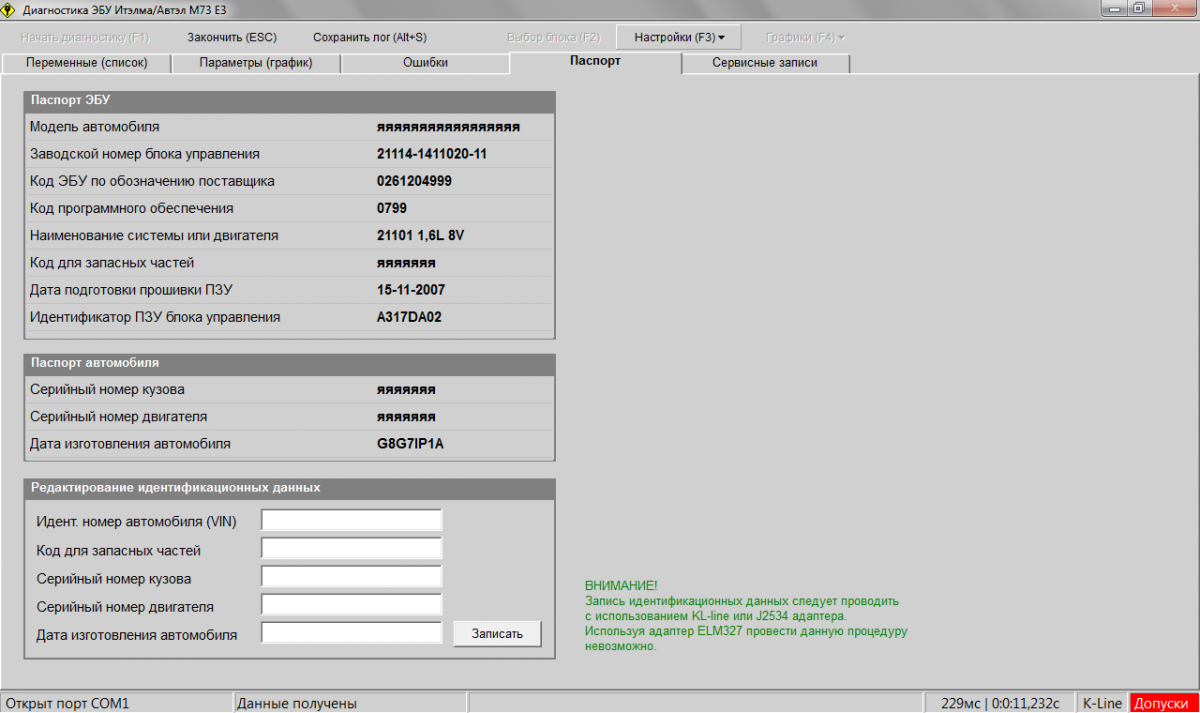Image resolution: width=1200 pixels, height=713 pixels.
Task: Open the Настройки (F3) dropdown
Action: [679, 37]
